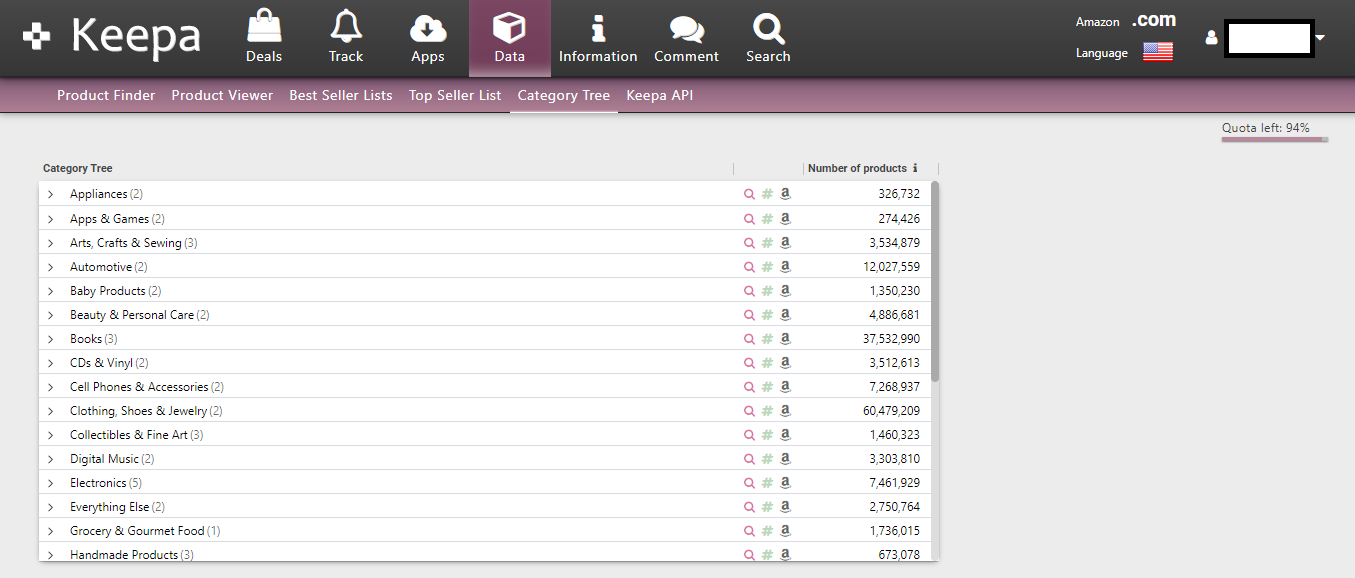This screenshot has height=578, width=1355.
Task: Open the Apps download section
Action: tap(428, 38)
